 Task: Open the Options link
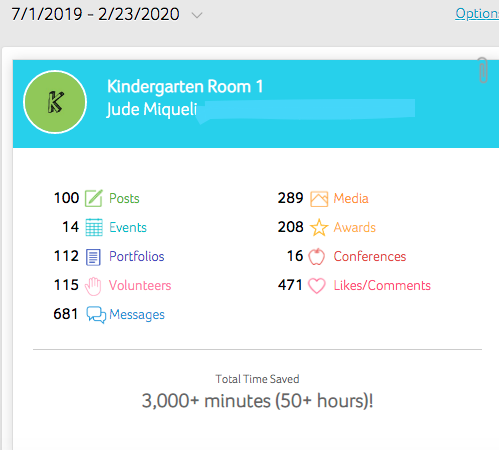477,14
